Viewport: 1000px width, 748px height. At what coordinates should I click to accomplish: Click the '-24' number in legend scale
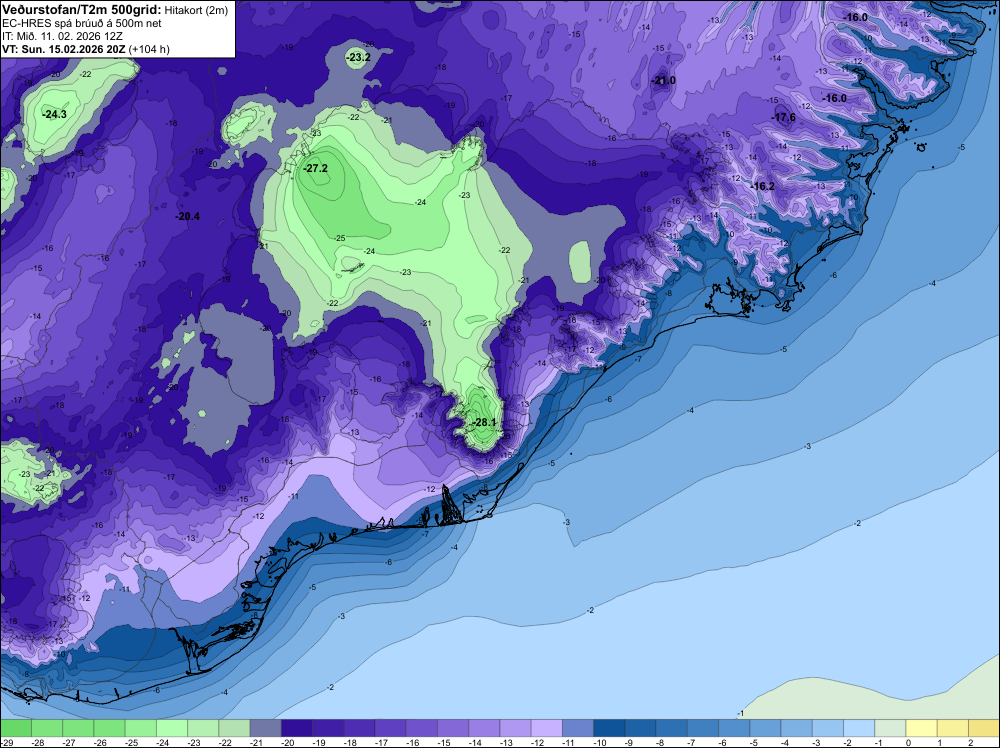[162, 743]
